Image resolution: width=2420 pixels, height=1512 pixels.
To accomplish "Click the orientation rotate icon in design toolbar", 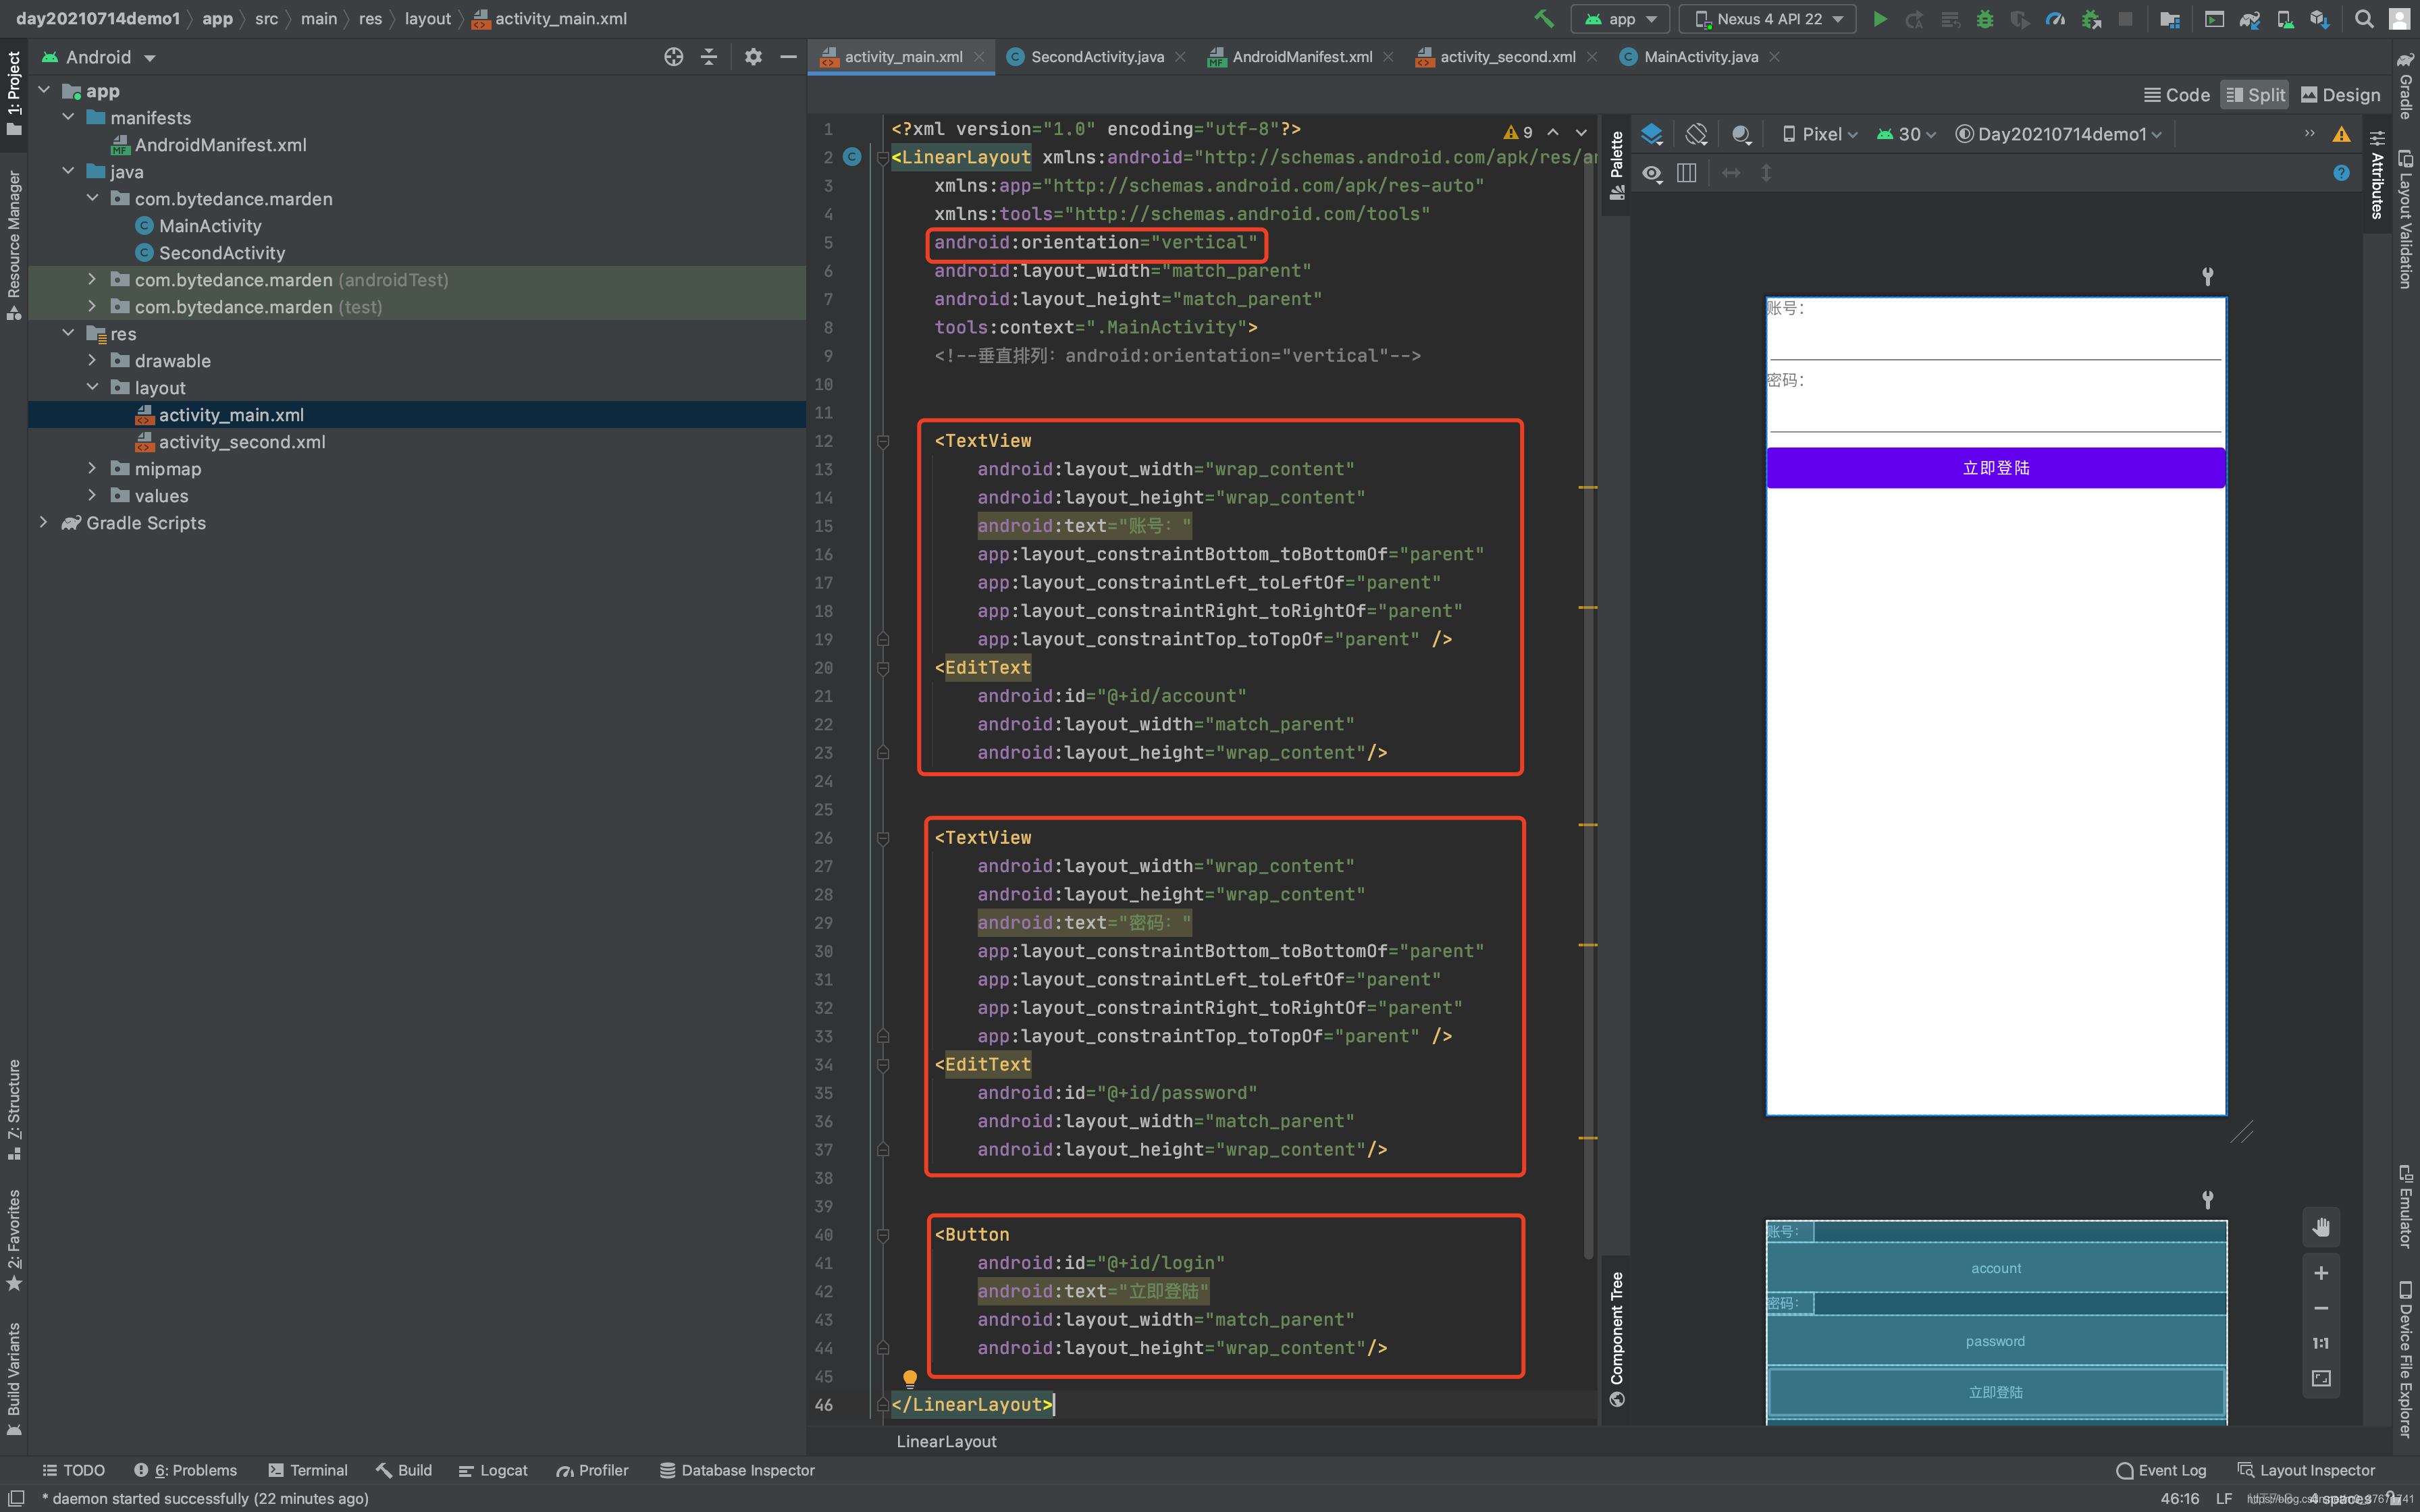I will coord(1696,134).
